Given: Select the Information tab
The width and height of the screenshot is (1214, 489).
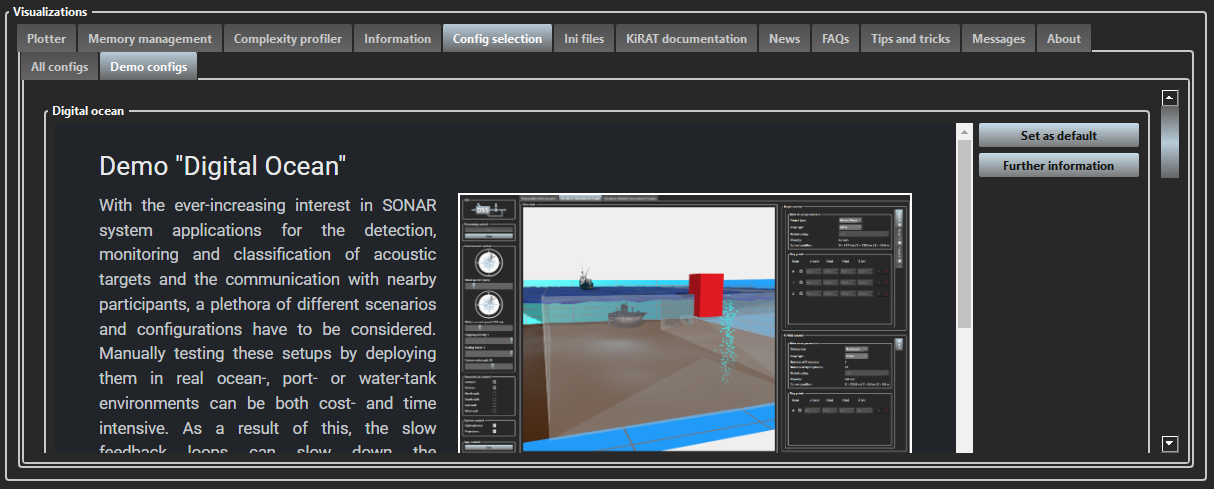Looking at the screenshot, I should pyautogui.click(x=397, y=39).
